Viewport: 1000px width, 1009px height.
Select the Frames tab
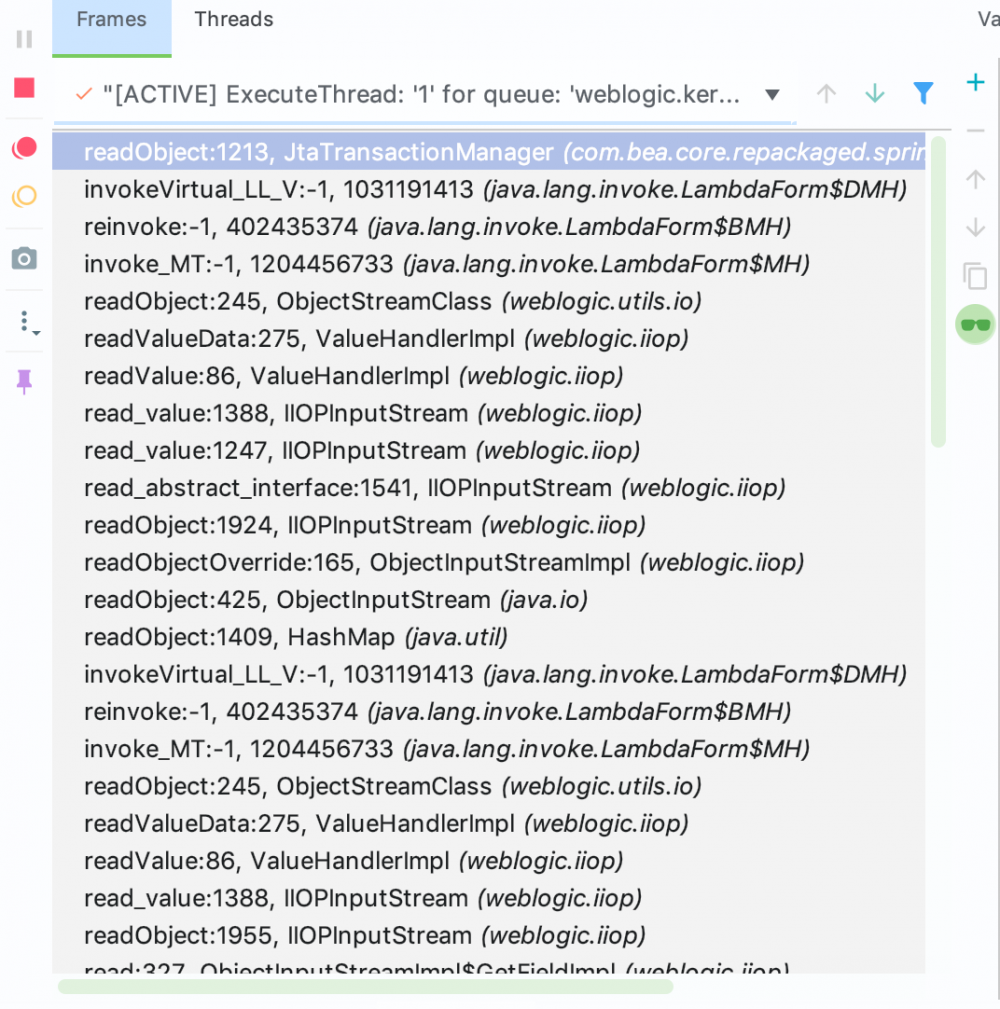pos(111,18)
